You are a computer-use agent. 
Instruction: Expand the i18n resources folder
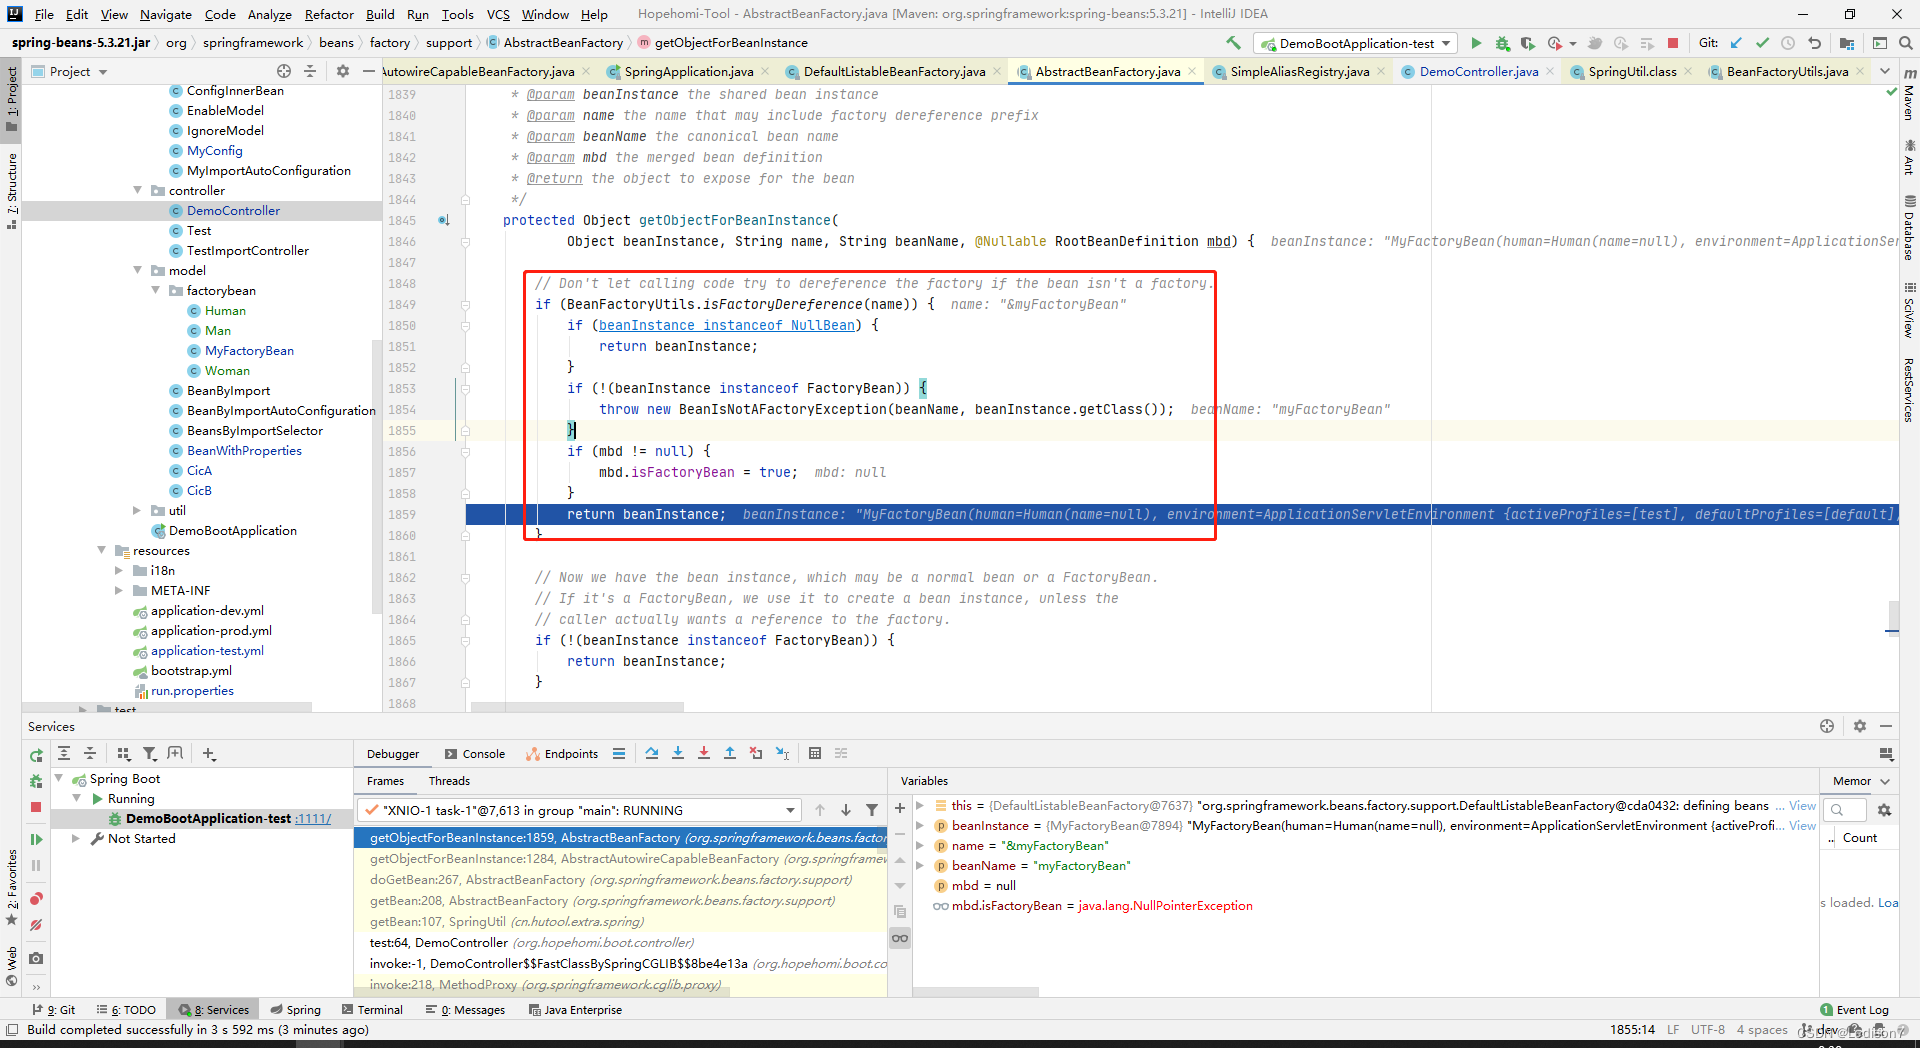point(119,570)
